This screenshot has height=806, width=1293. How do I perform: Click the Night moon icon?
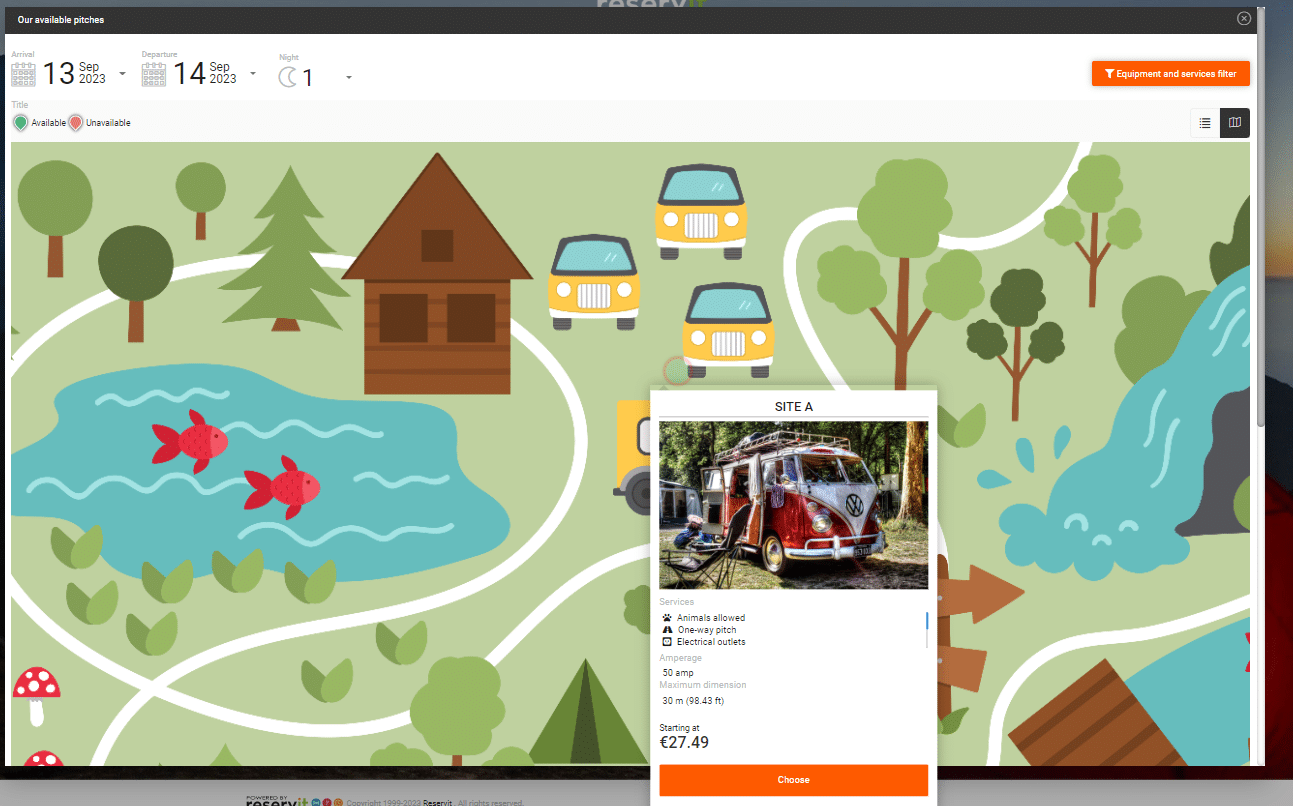pos(288,77)
